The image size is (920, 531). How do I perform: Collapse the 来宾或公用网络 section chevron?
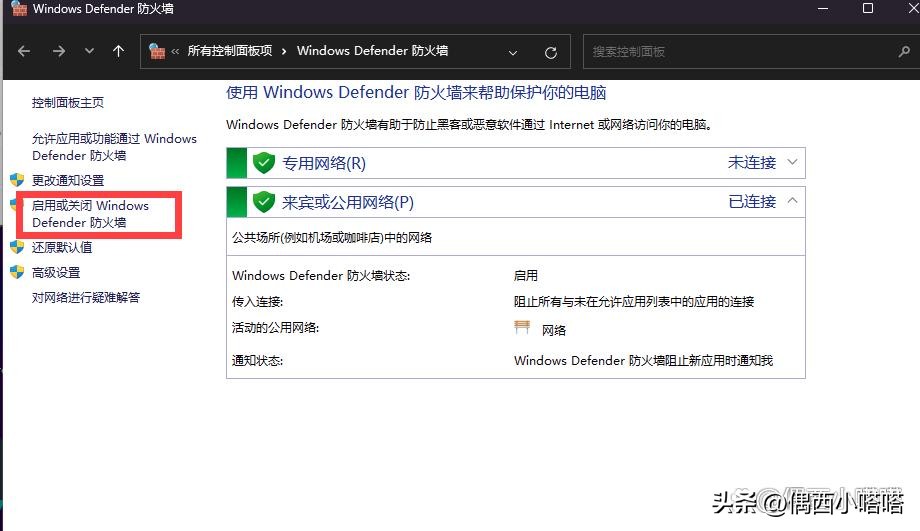pos(792,201)
